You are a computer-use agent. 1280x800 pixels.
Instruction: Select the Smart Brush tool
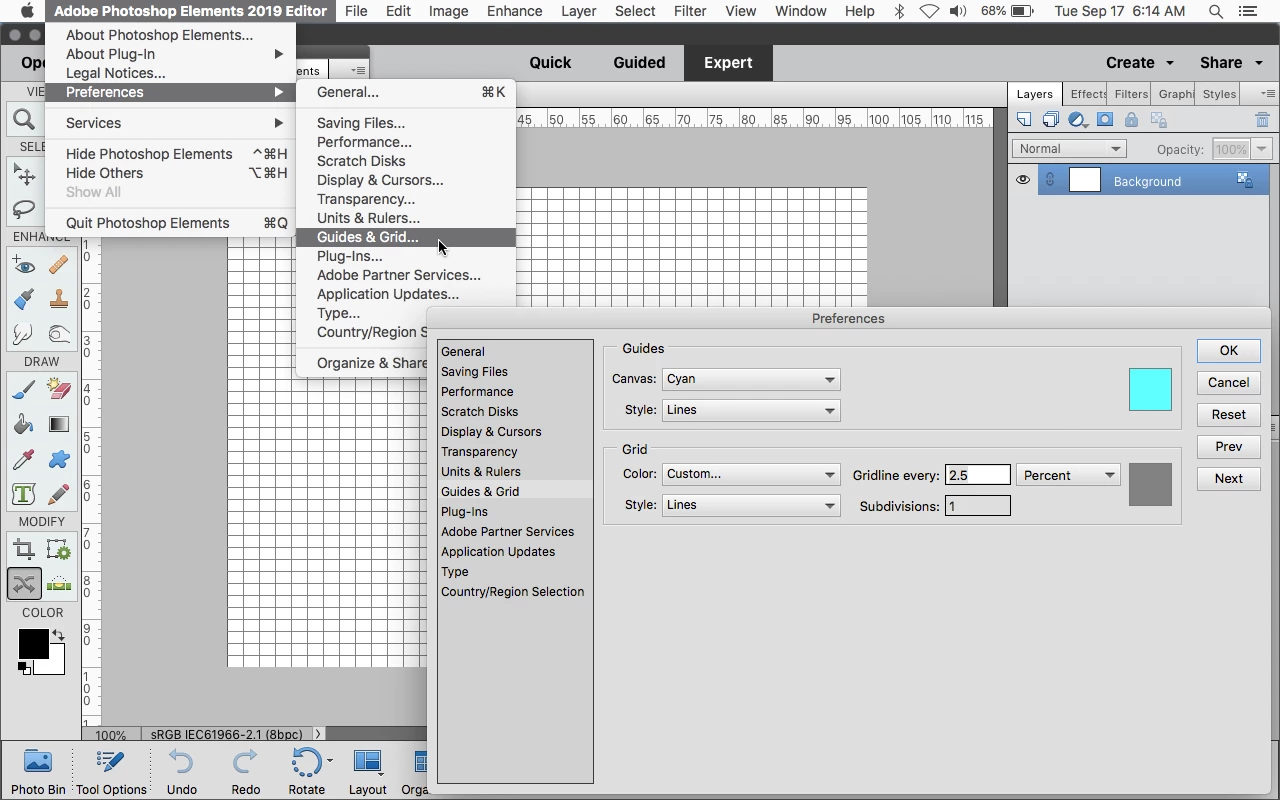24,299
